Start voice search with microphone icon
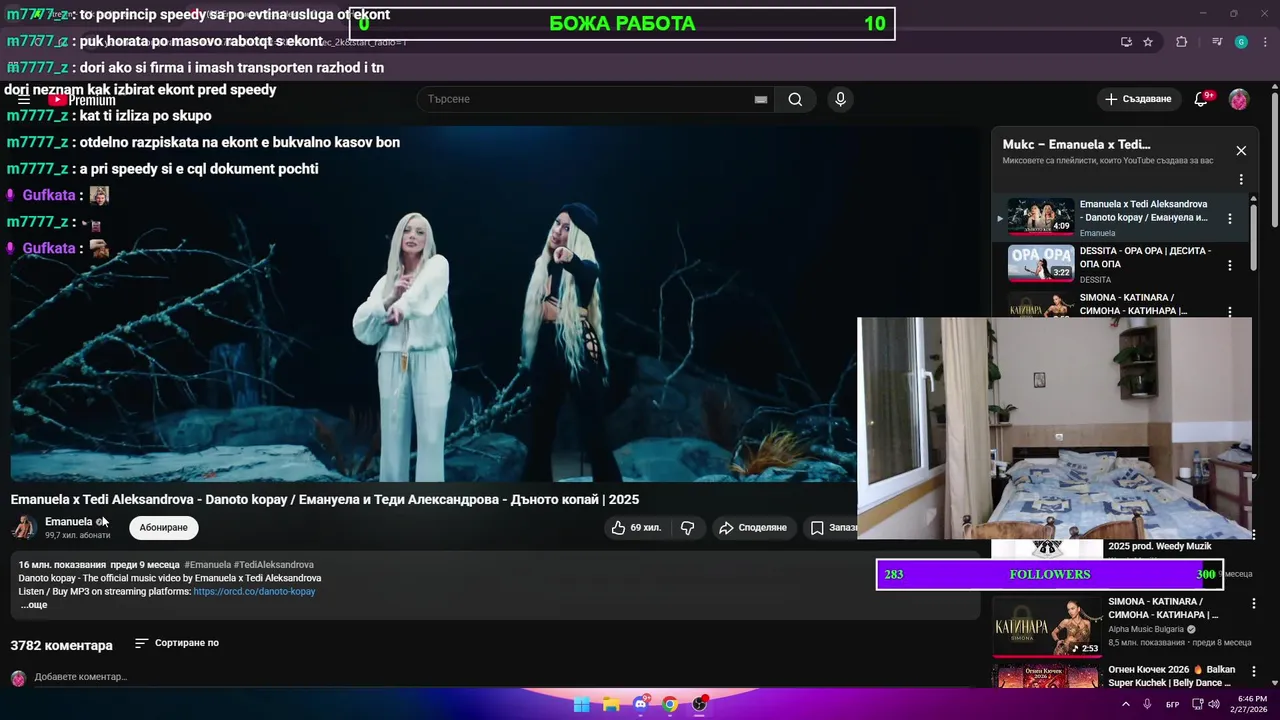 click(x=840, y=99)
